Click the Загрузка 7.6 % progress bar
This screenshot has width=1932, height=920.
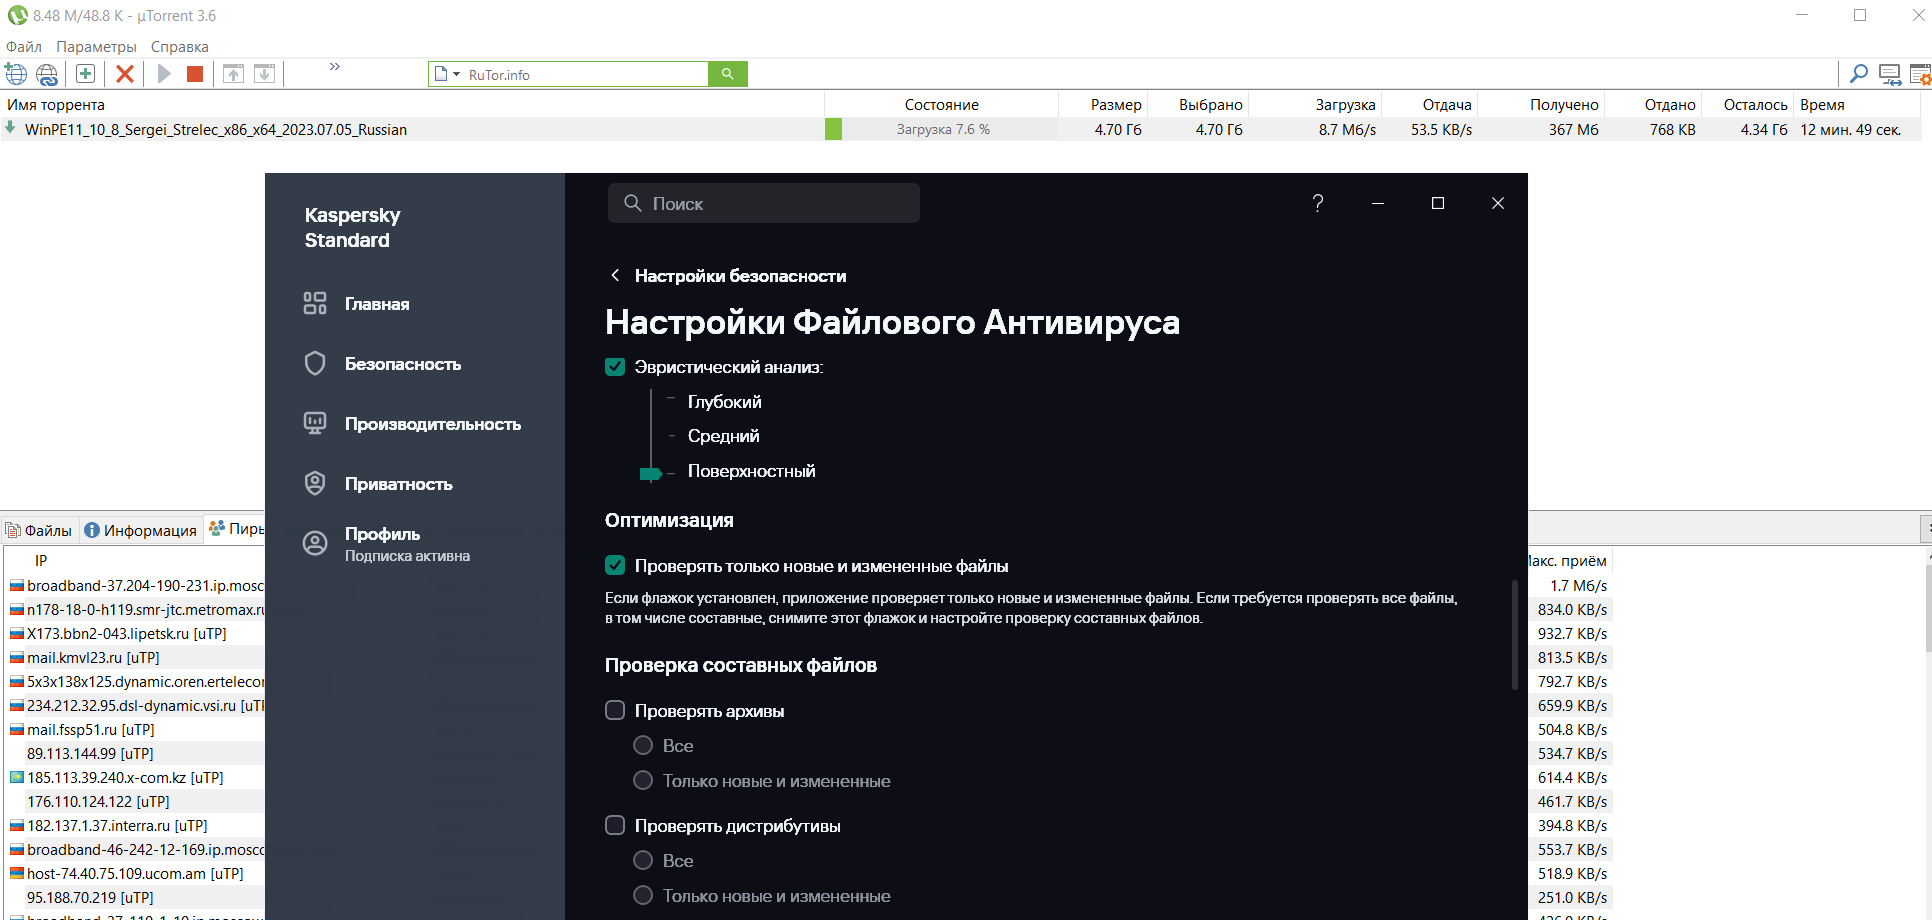[x=941, y=129]
